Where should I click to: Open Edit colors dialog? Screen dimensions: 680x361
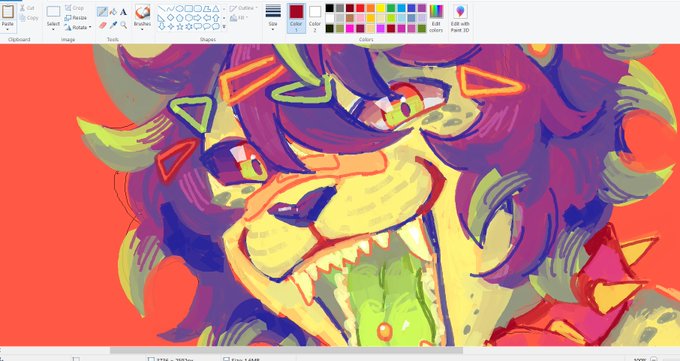pos(436,18)
